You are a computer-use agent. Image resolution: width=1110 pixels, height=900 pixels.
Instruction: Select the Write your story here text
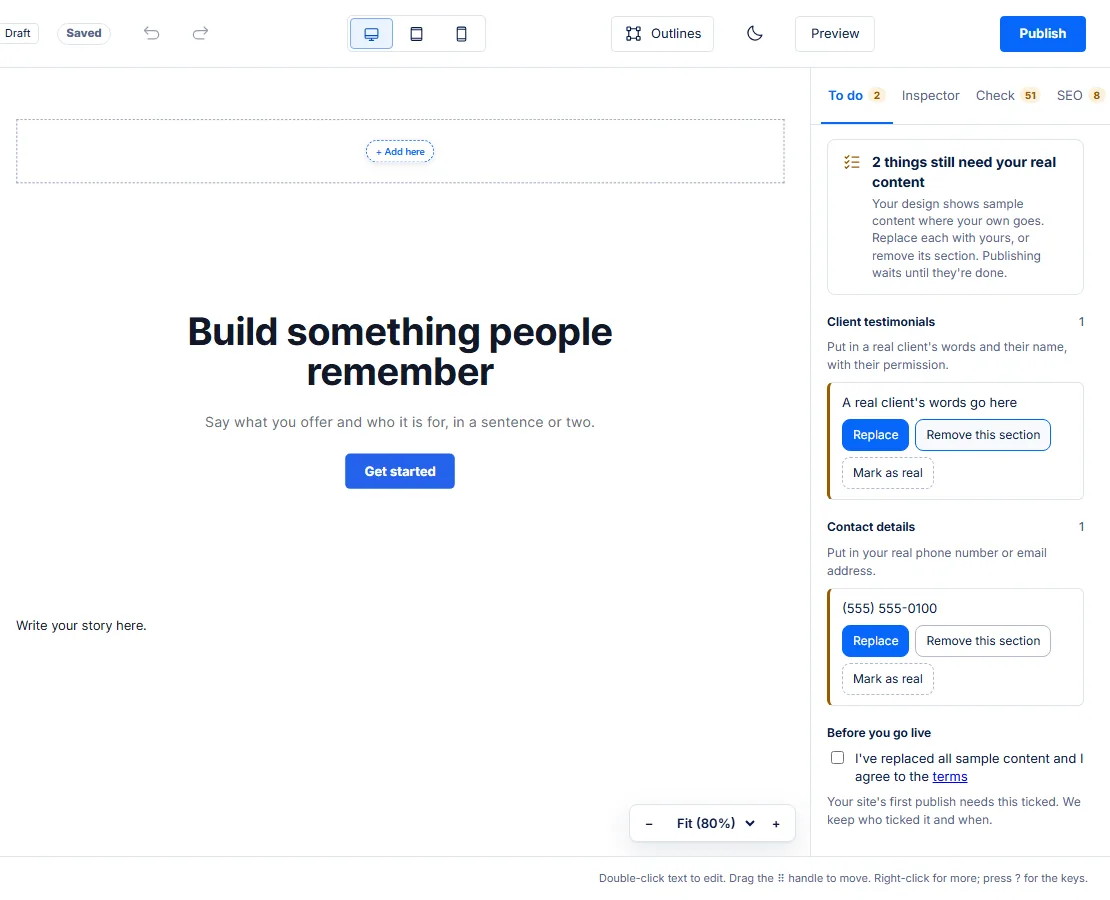[x=81, y=625]
